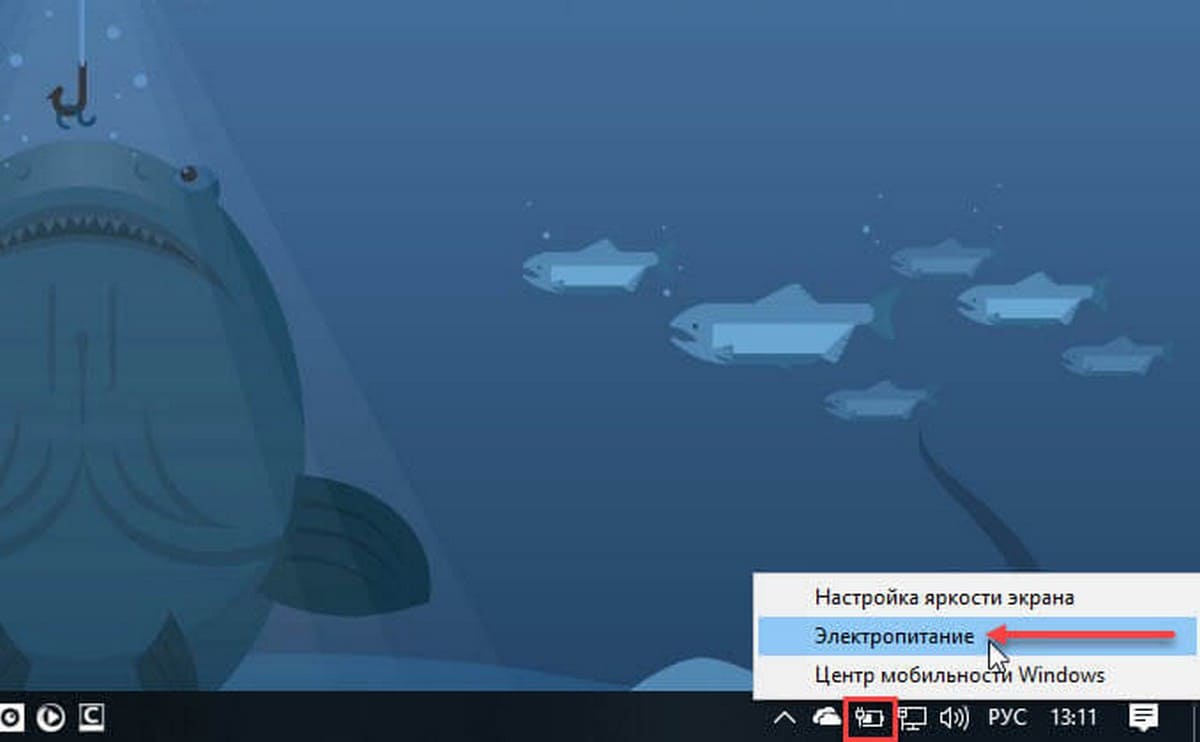Screen dimensions: 1200x742
Task: Switch input language via РУС indicator
Action: click(x=1008, y=717)
